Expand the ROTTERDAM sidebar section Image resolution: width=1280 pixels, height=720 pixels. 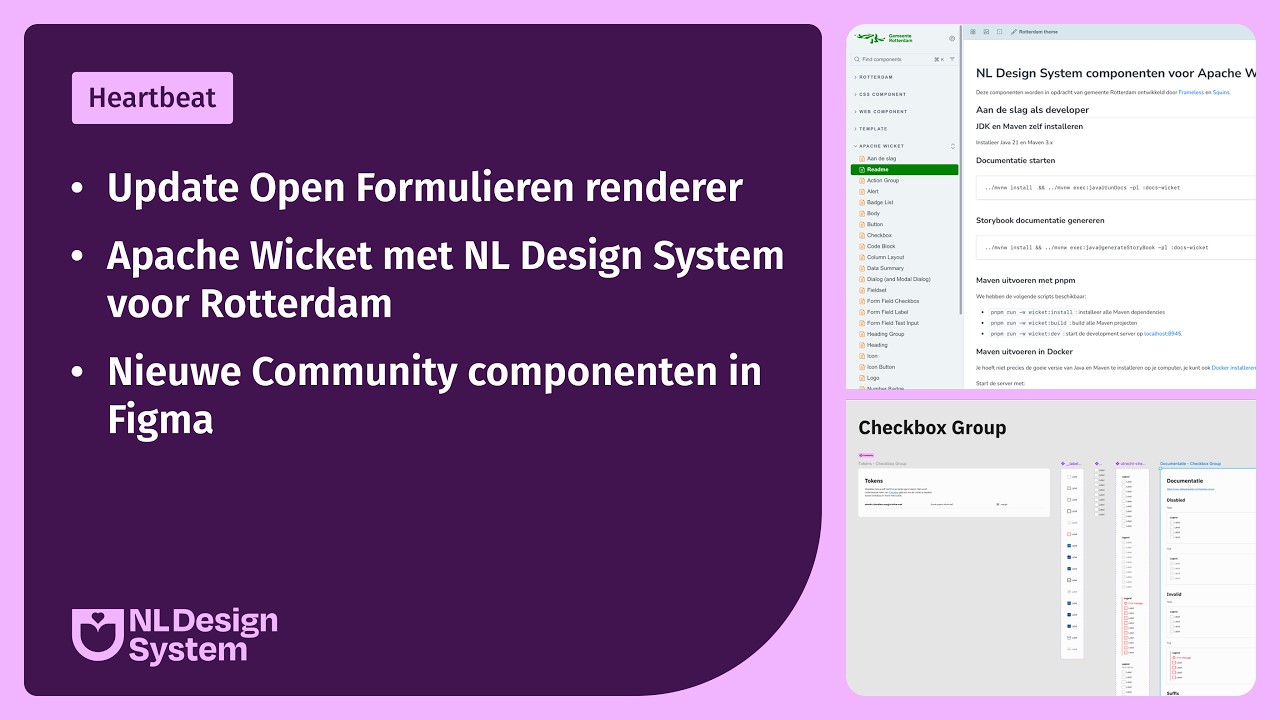[x=876, y=77]
